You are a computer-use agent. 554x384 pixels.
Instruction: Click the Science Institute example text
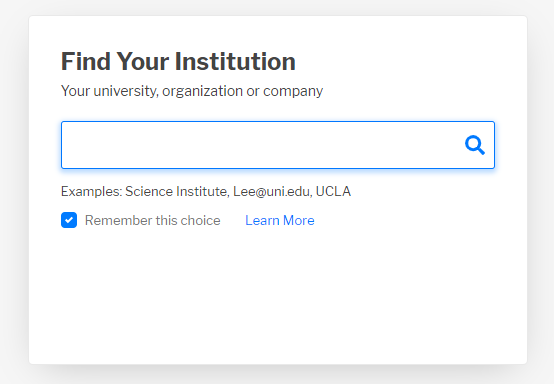tap(177, 191)
